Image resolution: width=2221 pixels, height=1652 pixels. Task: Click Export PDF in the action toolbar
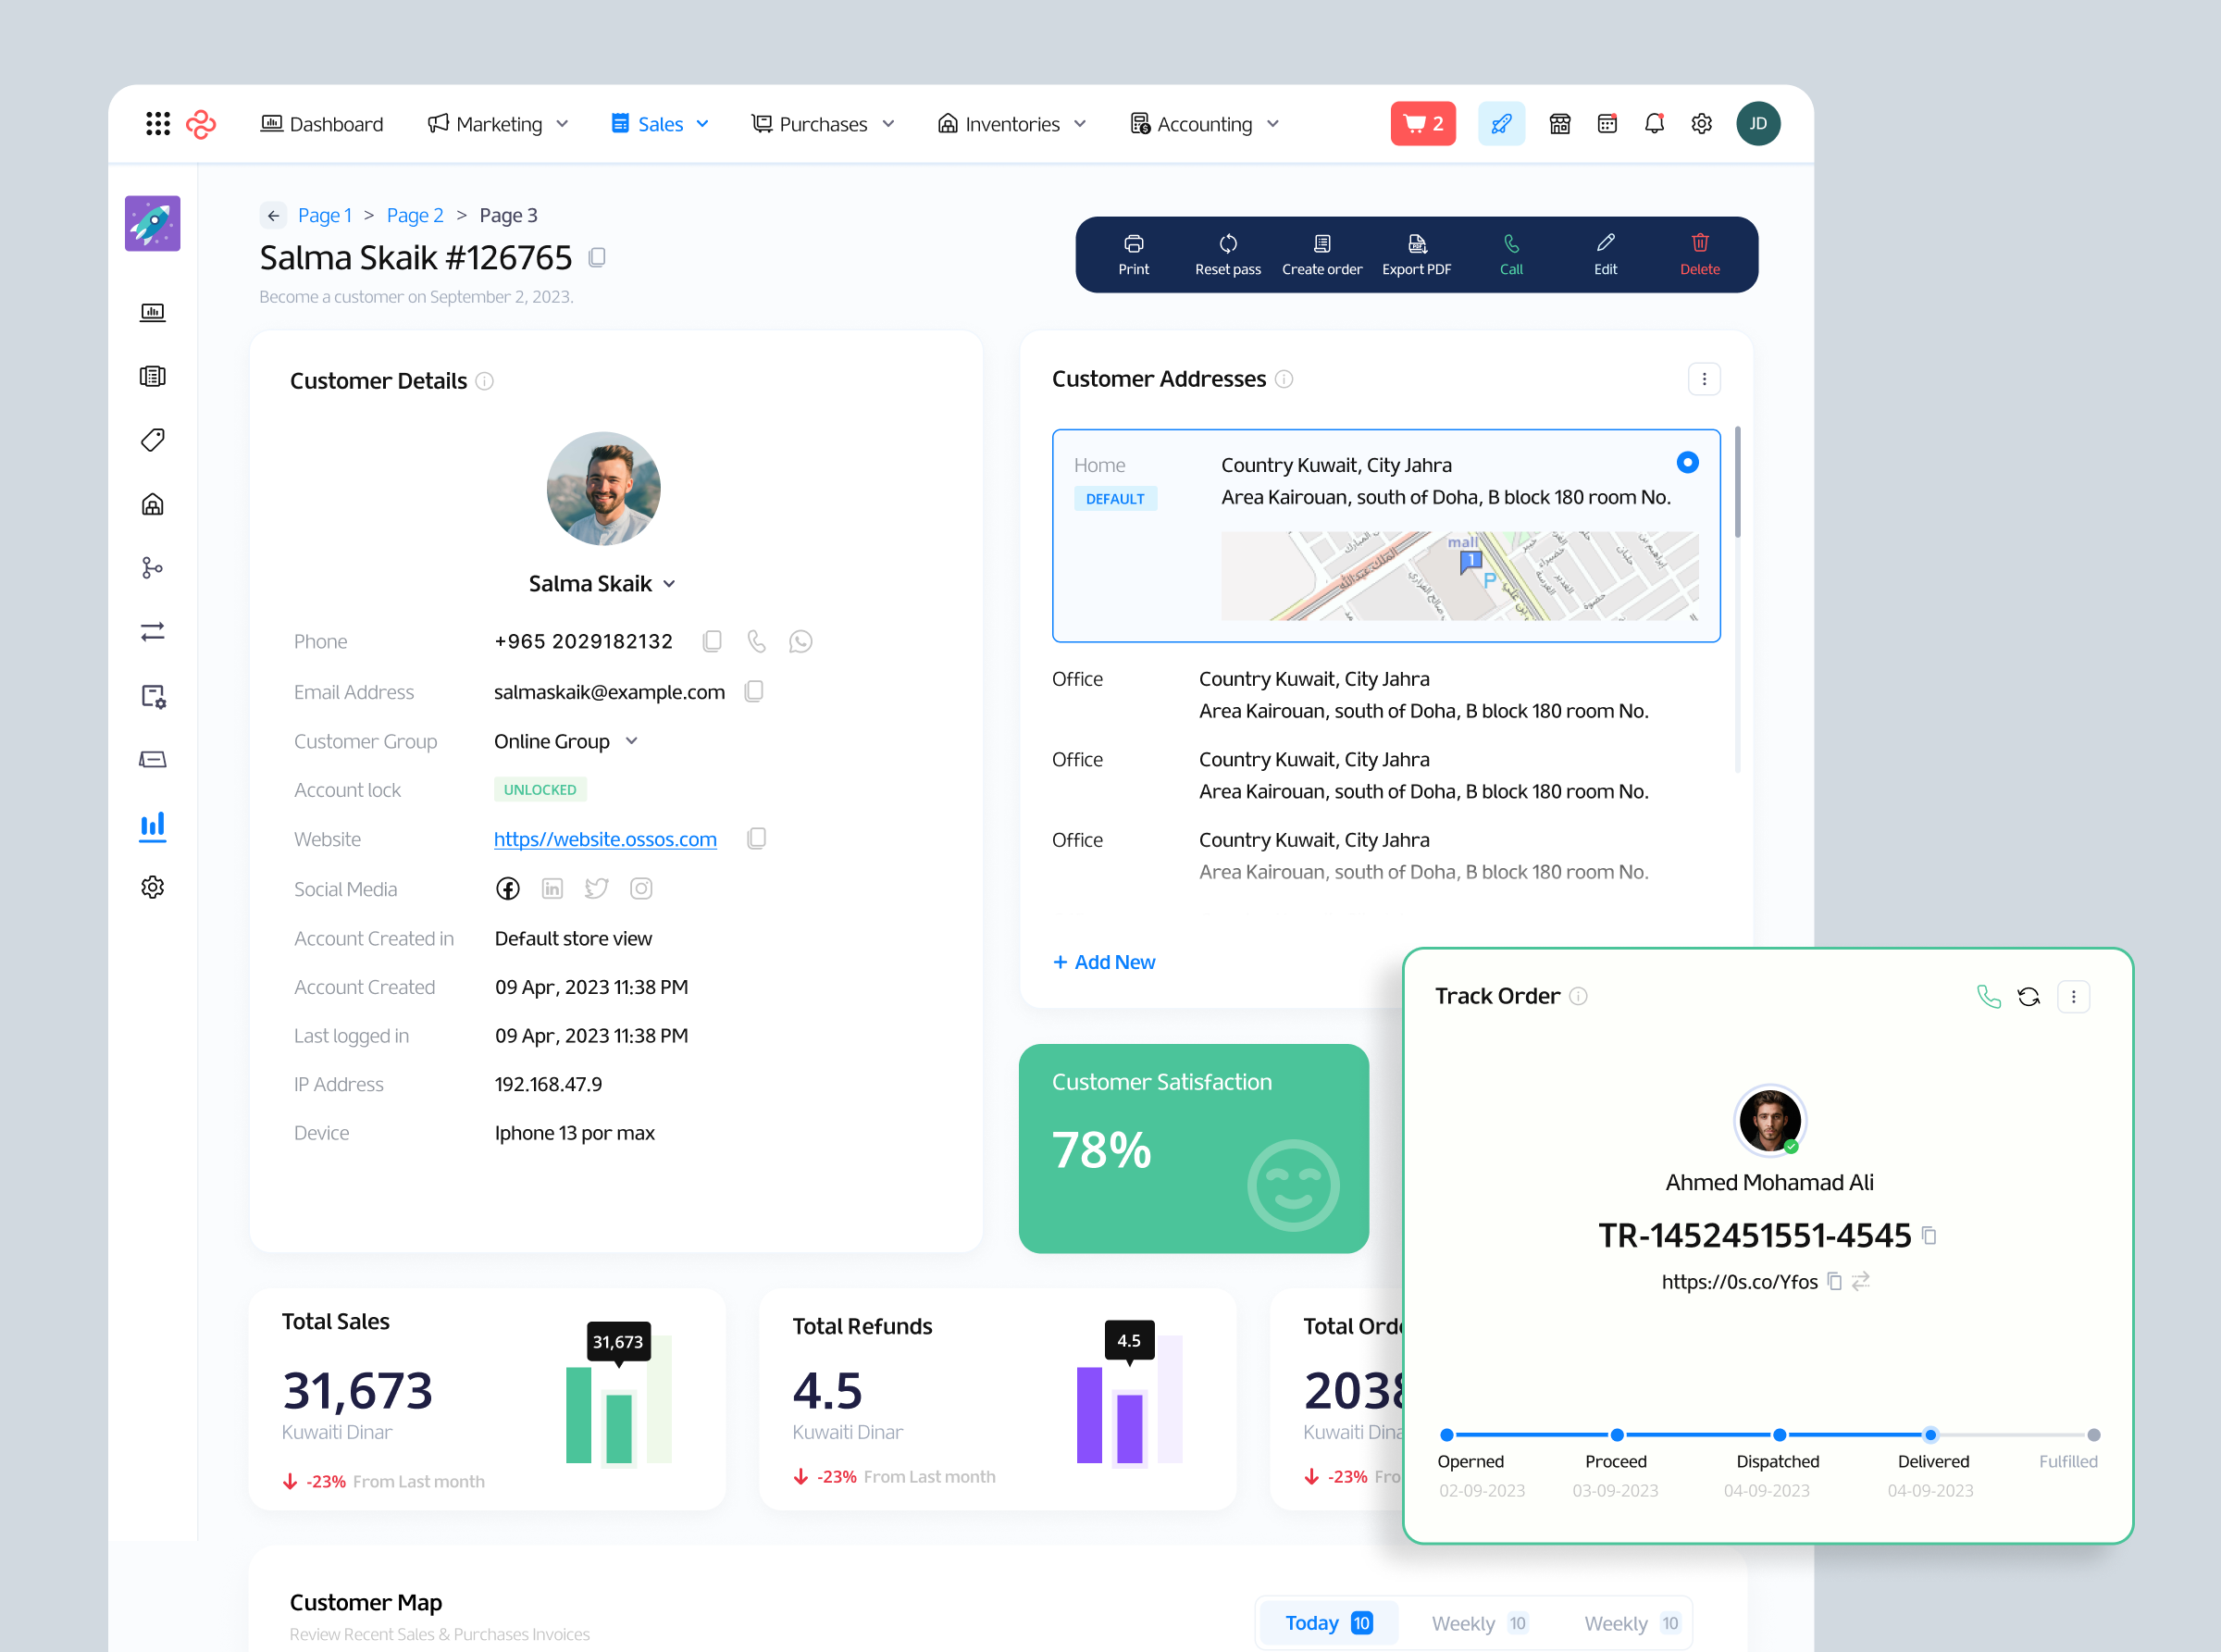1416,253
